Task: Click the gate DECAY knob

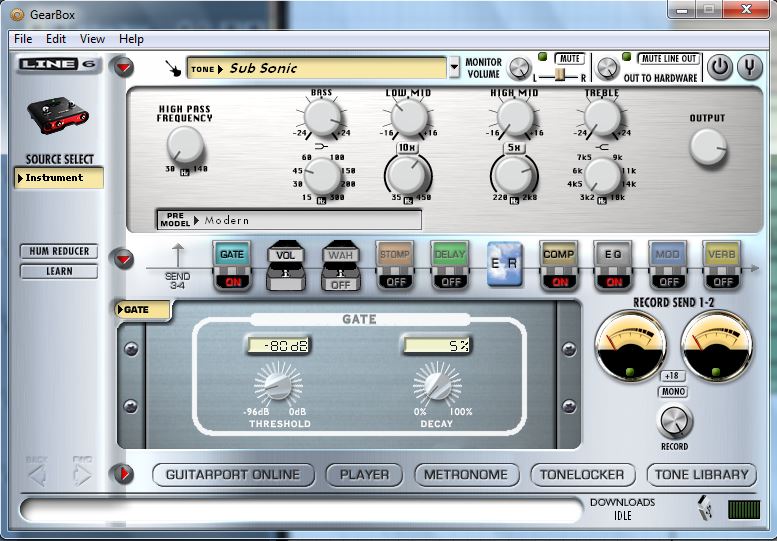Action: [437, 384]
